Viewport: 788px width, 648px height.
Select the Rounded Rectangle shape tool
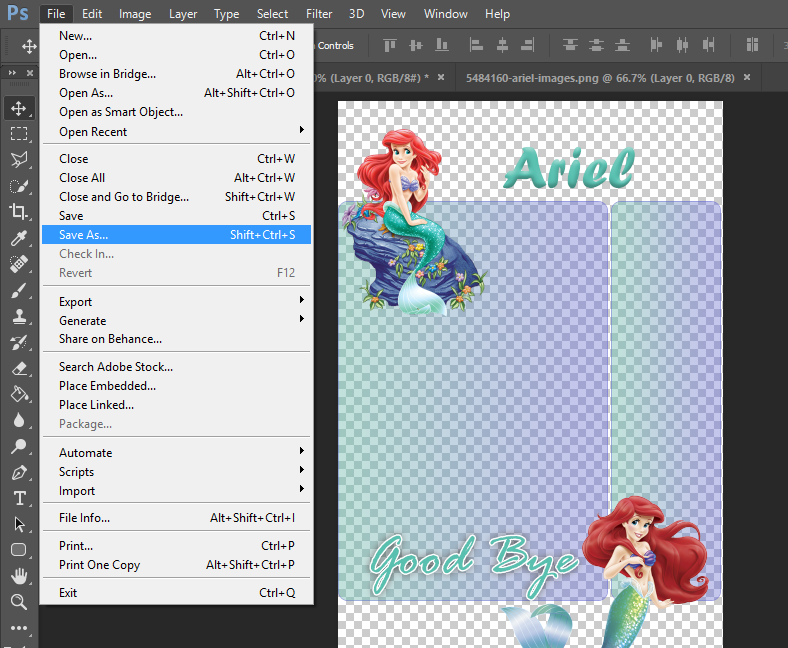[x=19, y=550]
